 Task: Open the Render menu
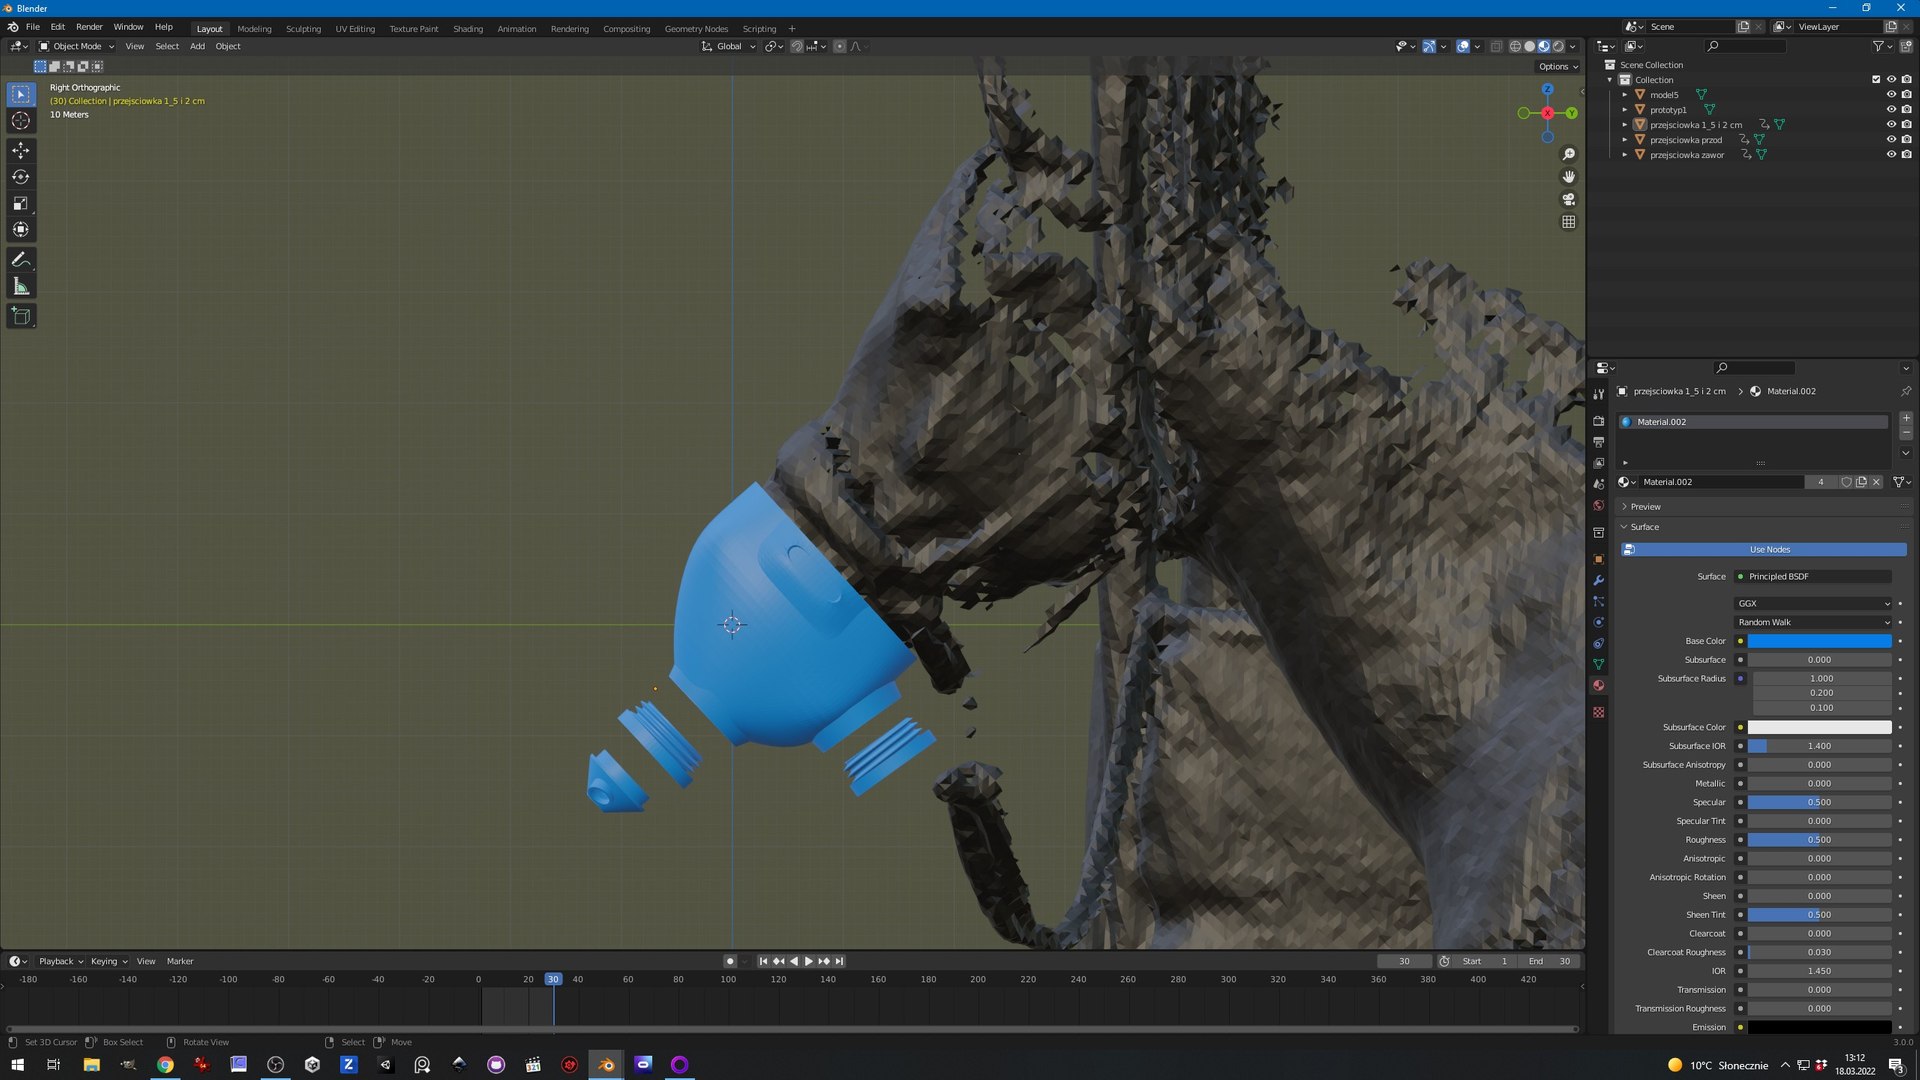tap(89, 27)
